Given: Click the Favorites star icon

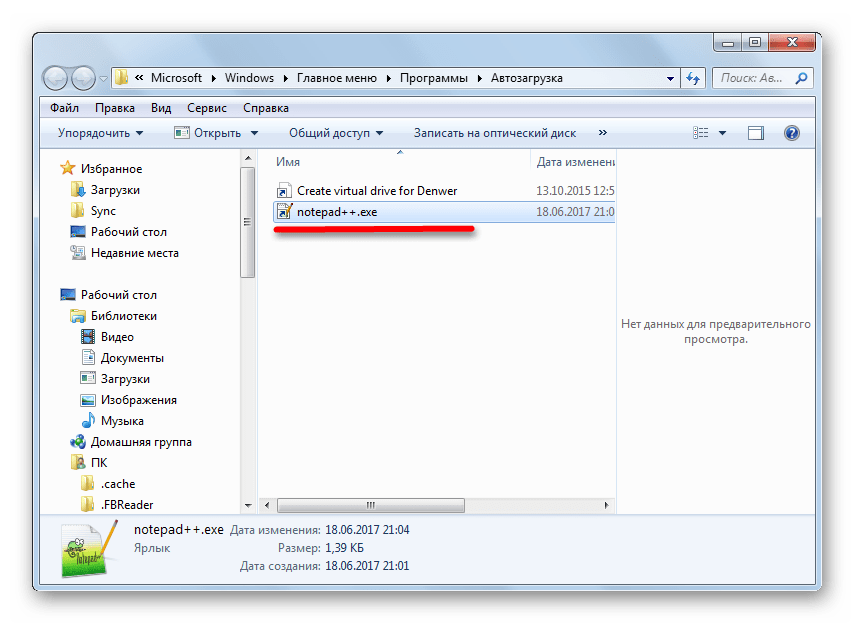Looking at the screenshot, I should point(68,169).
